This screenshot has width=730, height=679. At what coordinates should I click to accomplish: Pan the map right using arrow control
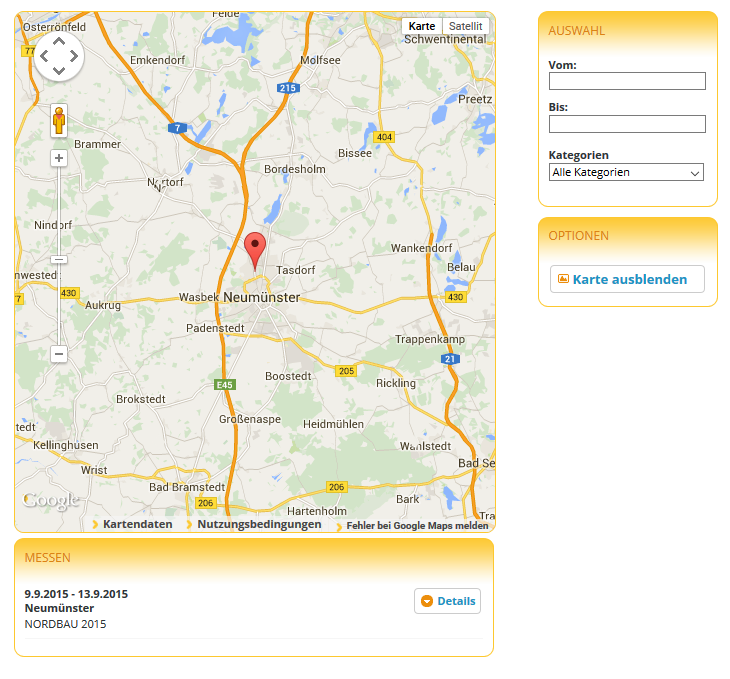(74, 56)
